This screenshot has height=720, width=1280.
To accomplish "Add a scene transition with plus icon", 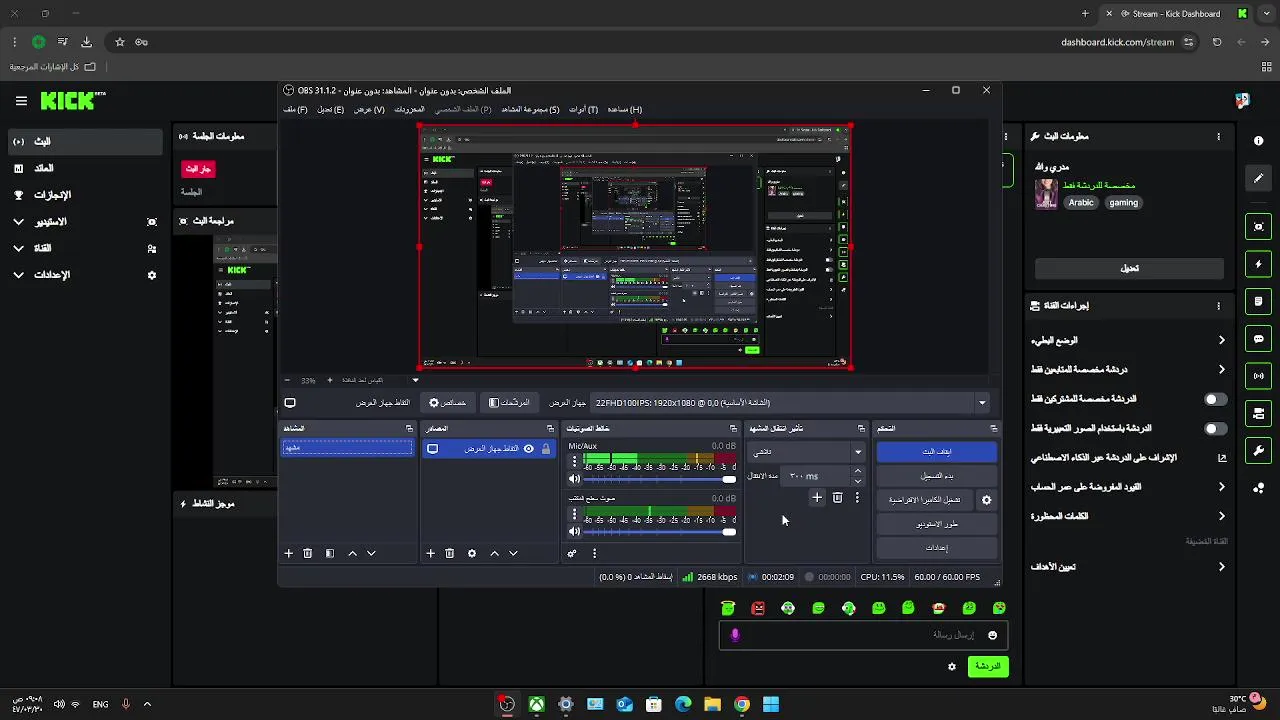I will [x=816, y=497].
